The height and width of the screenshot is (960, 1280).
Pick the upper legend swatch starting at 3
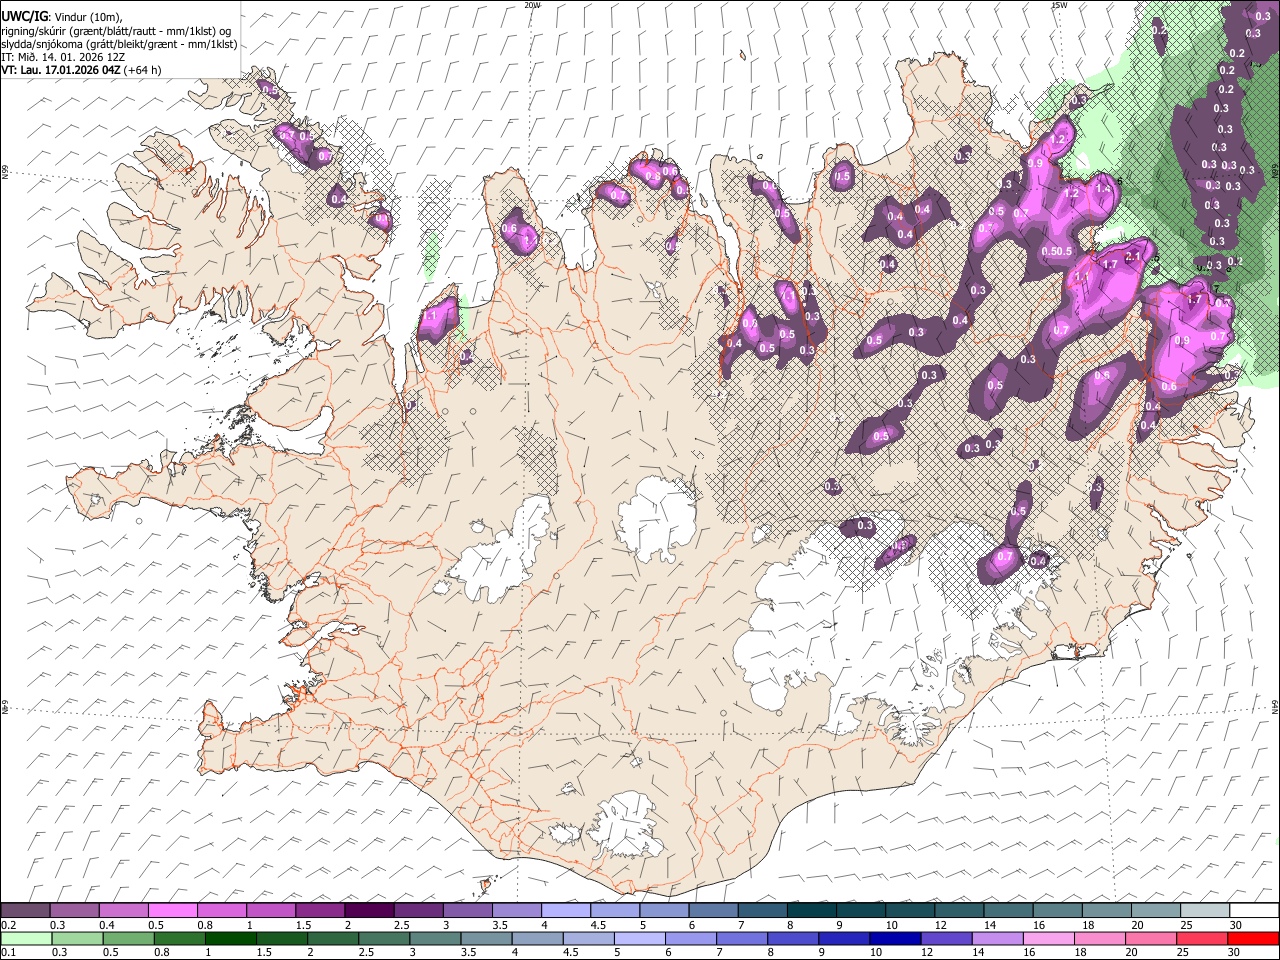467,910
